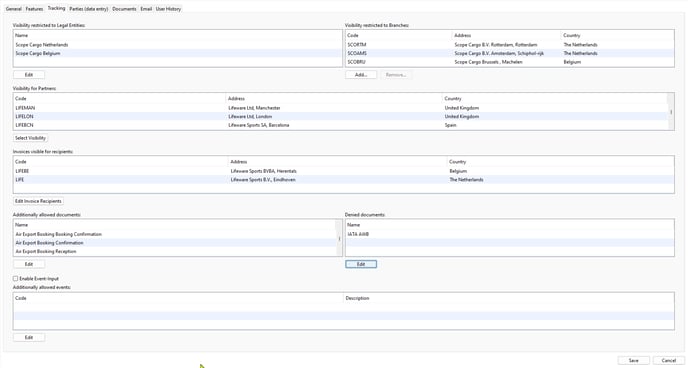This screenshot has width=688, height=368.
Task: Select the LIFEBE invoice recipient row
Action: pos(344,171)
